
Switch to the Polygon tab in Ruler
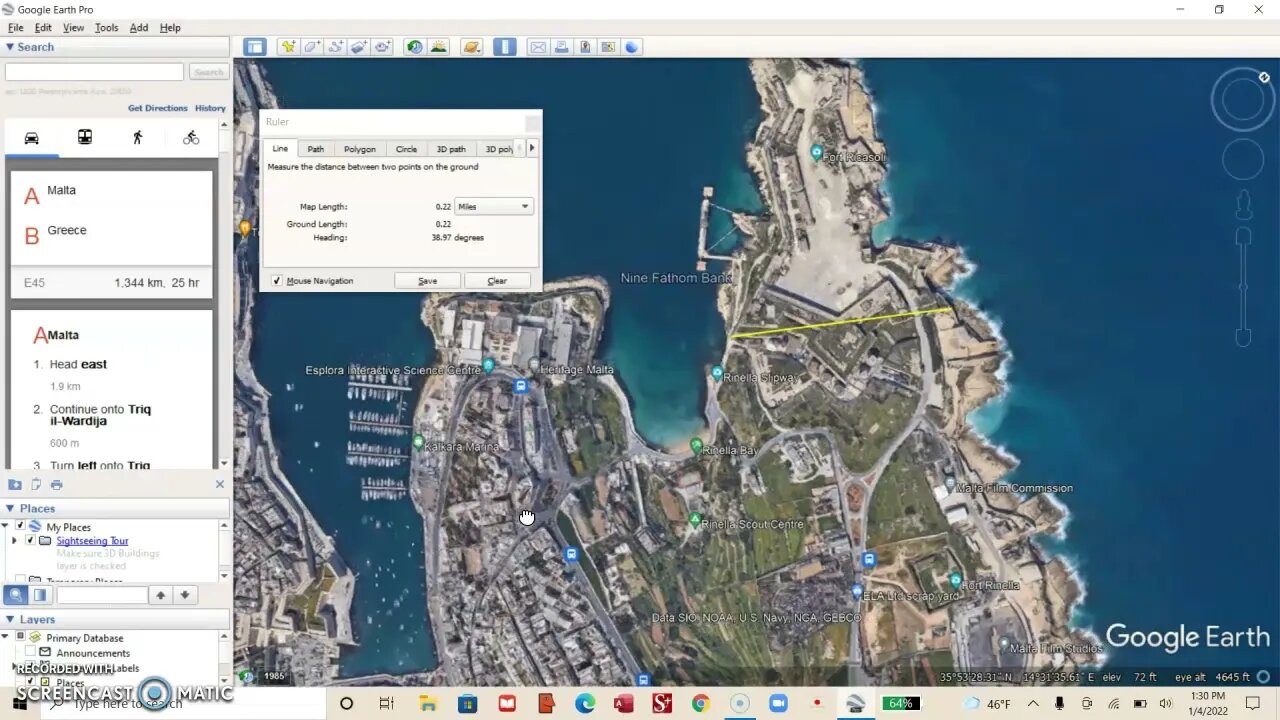pyautogui.click(x=359, y=149)
